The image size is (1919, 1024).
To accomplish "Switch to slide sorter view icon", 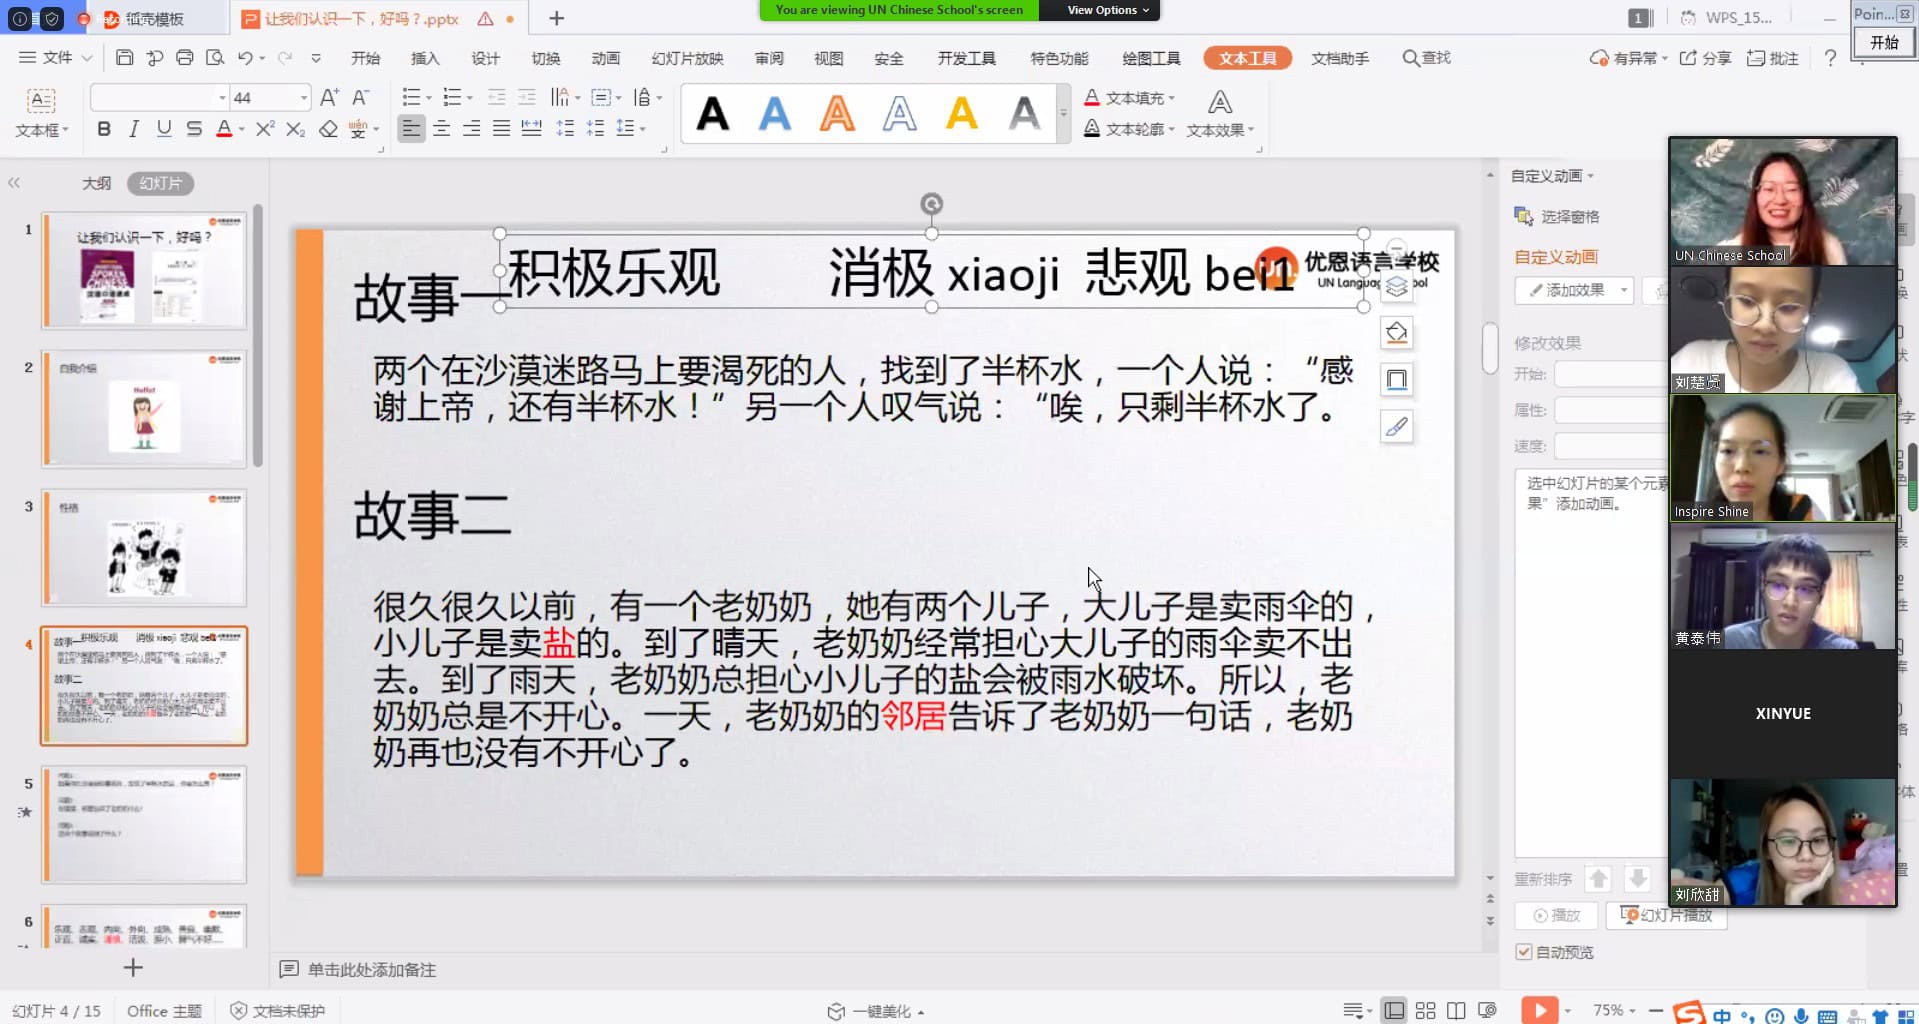I will click(x=1425, y=1011).
